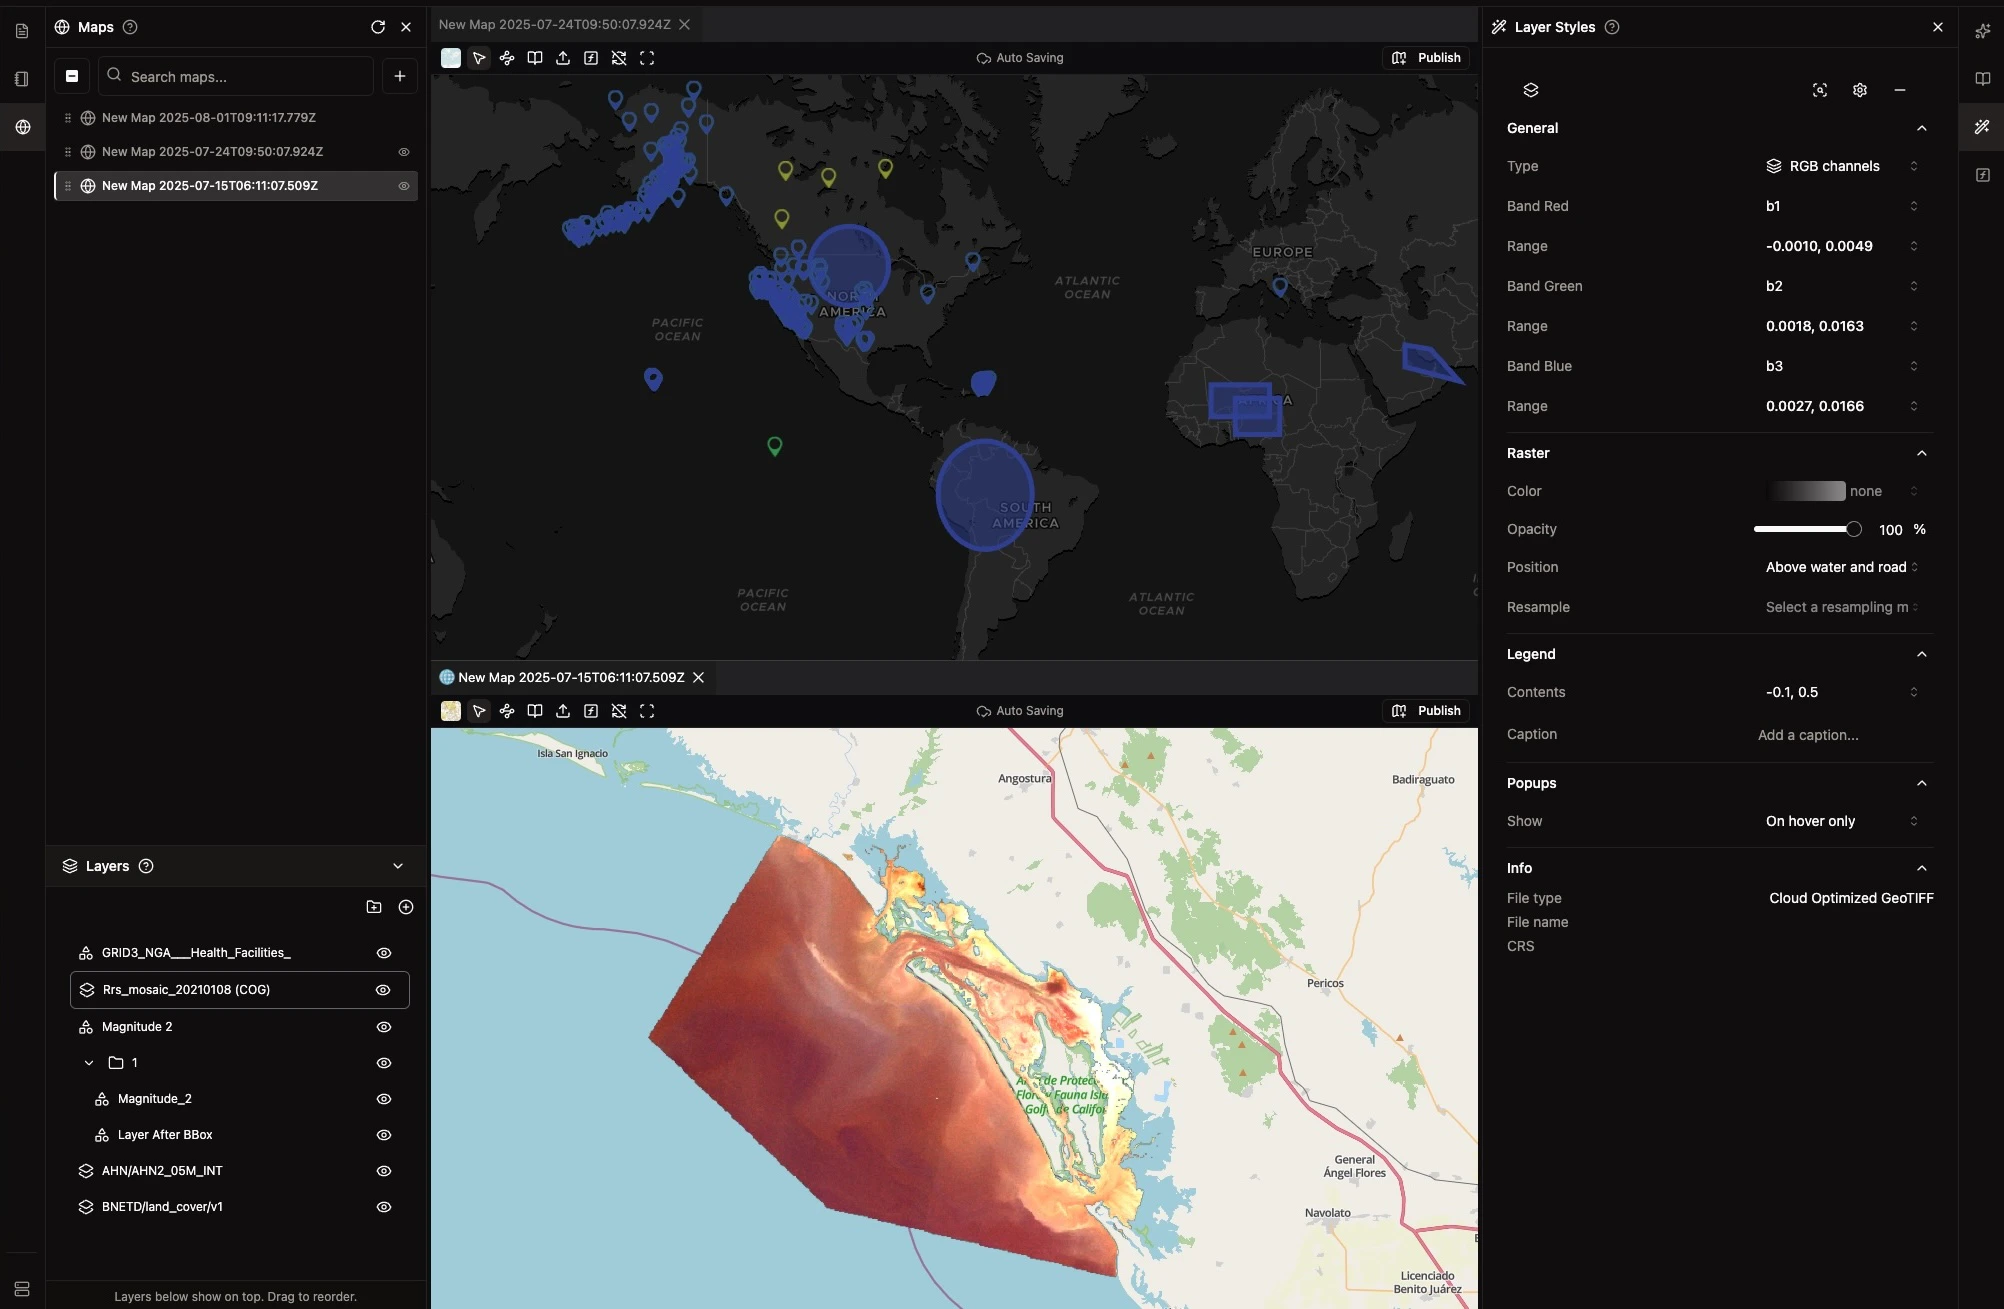Toggle the sync-disabled icon in the toolbar
The height and width of the screenshot is (1309, 2004).
coord(619,58)
